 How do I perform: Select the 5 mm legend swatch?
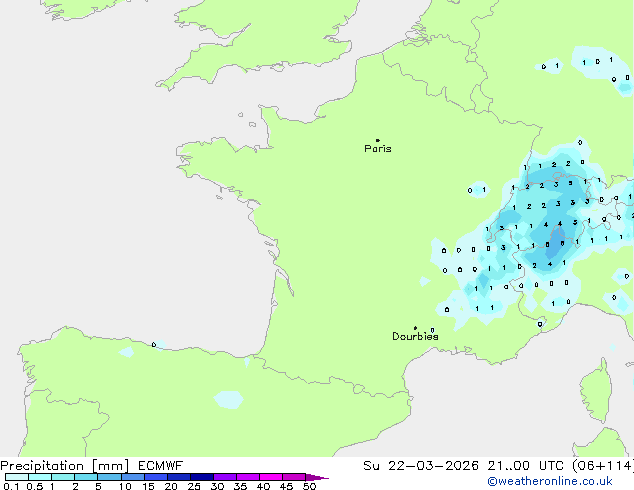(x=109, y=477)
